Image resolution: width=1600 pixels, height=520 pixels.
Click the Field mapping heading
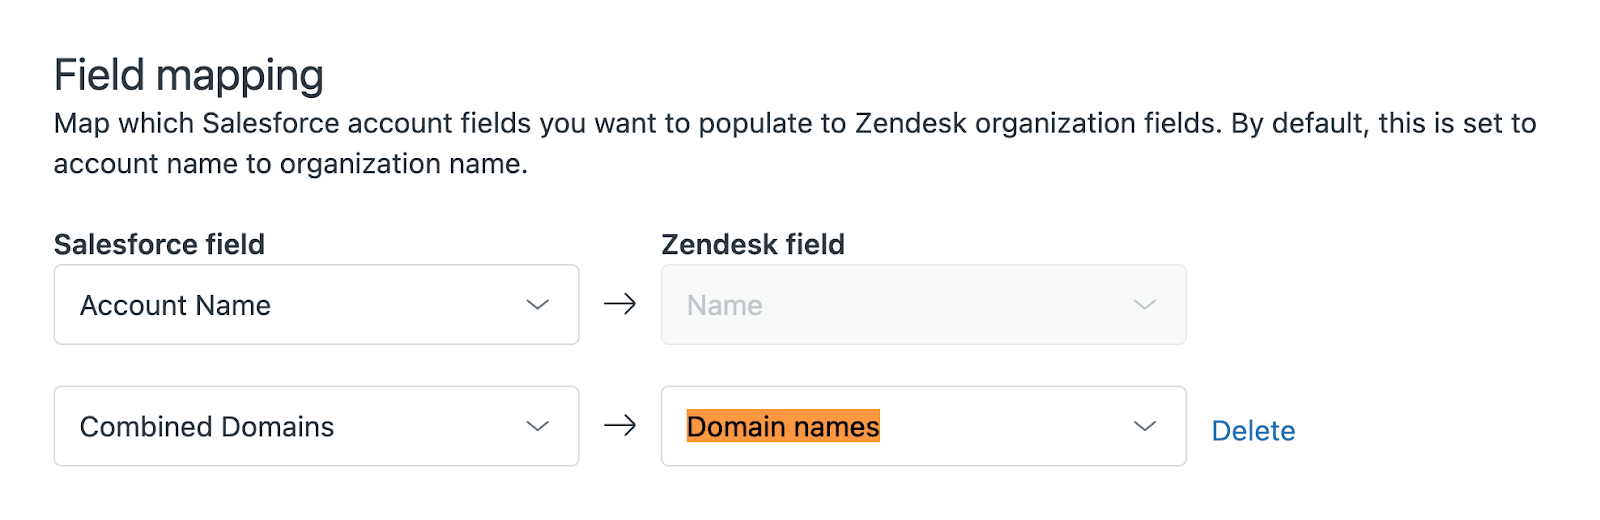coord(189,76)
